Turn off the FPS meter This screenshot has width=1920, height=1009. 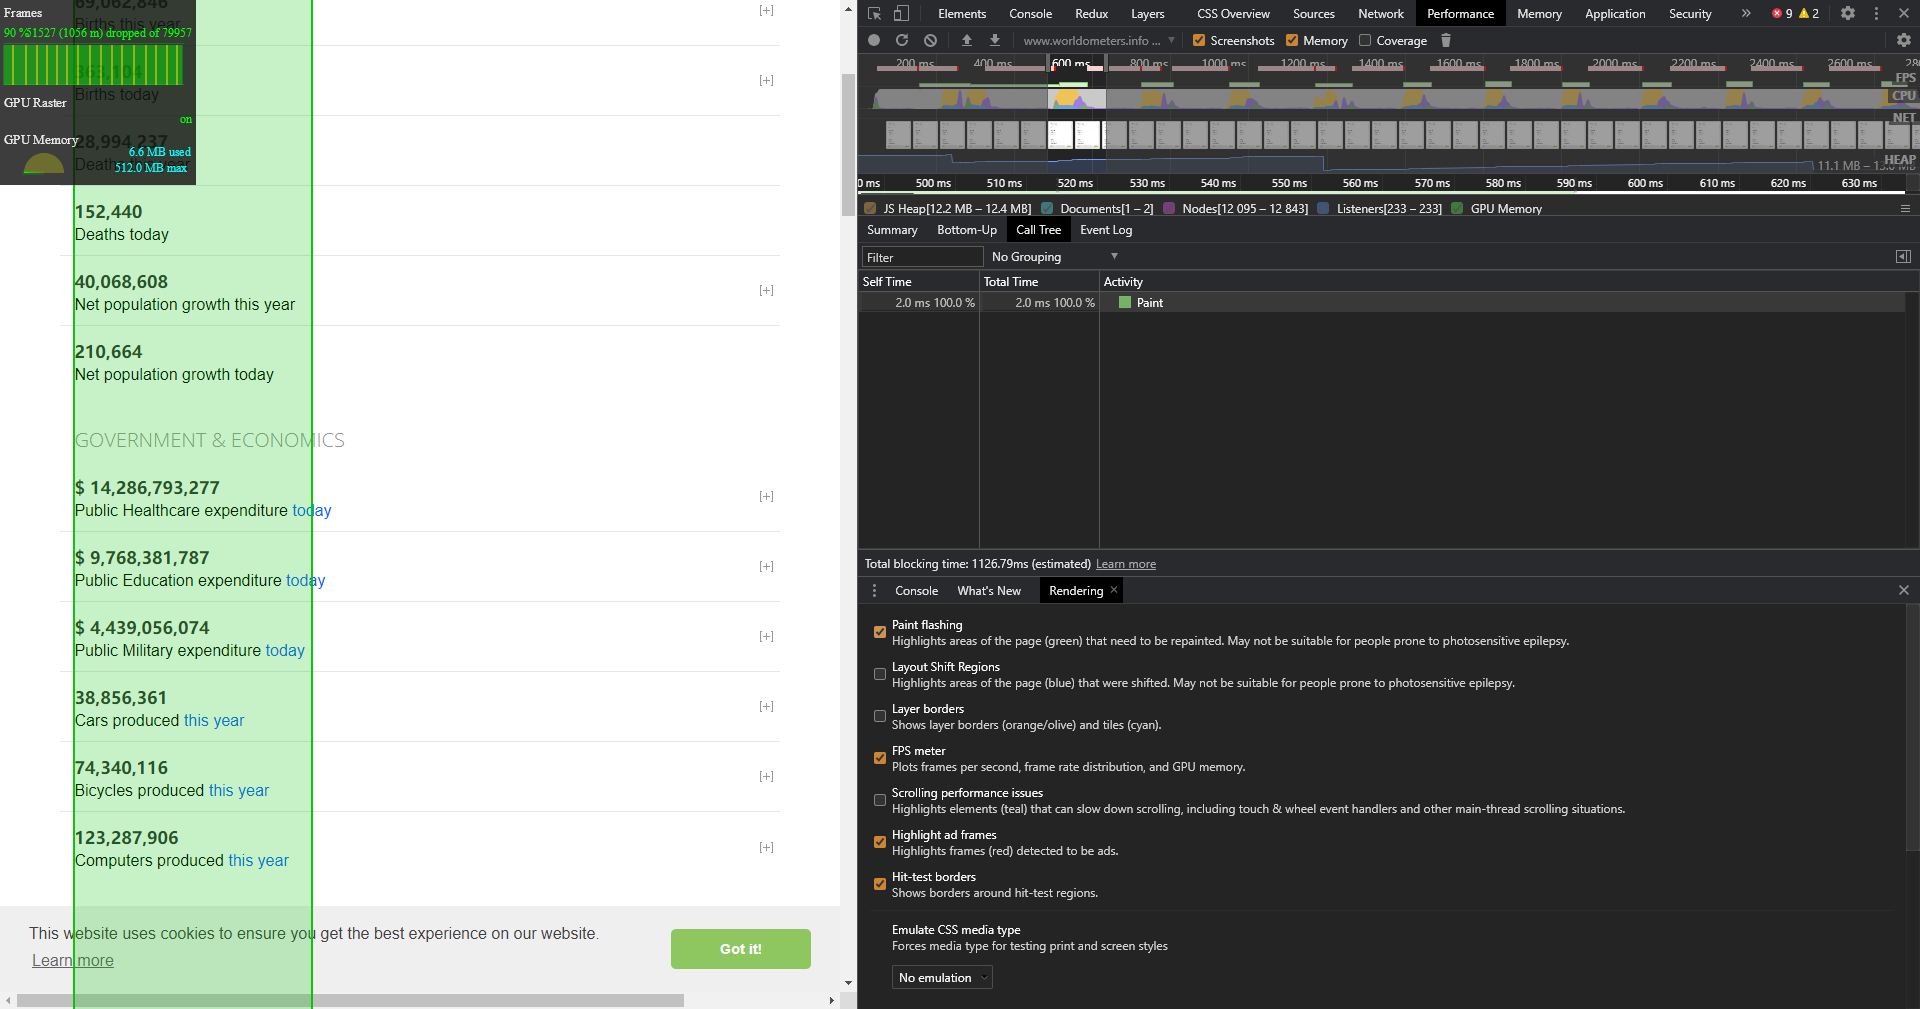point(880,758)
